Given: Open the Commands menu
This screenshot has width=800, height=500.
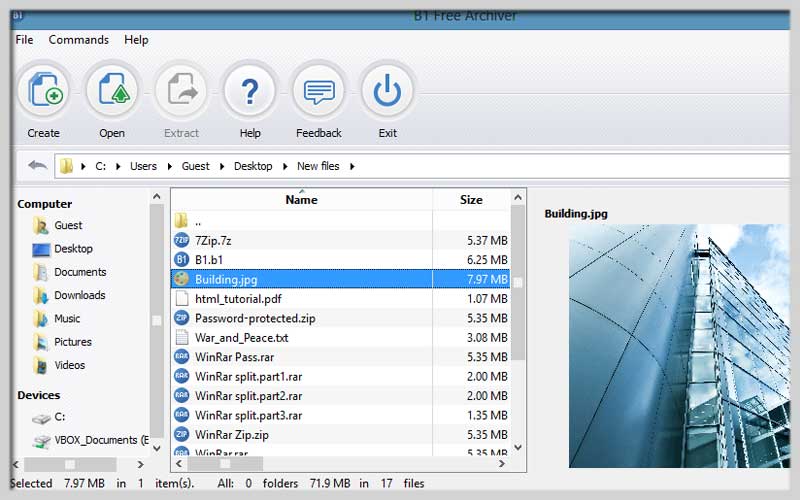Looking at the screenshot, I should [79, 40].
